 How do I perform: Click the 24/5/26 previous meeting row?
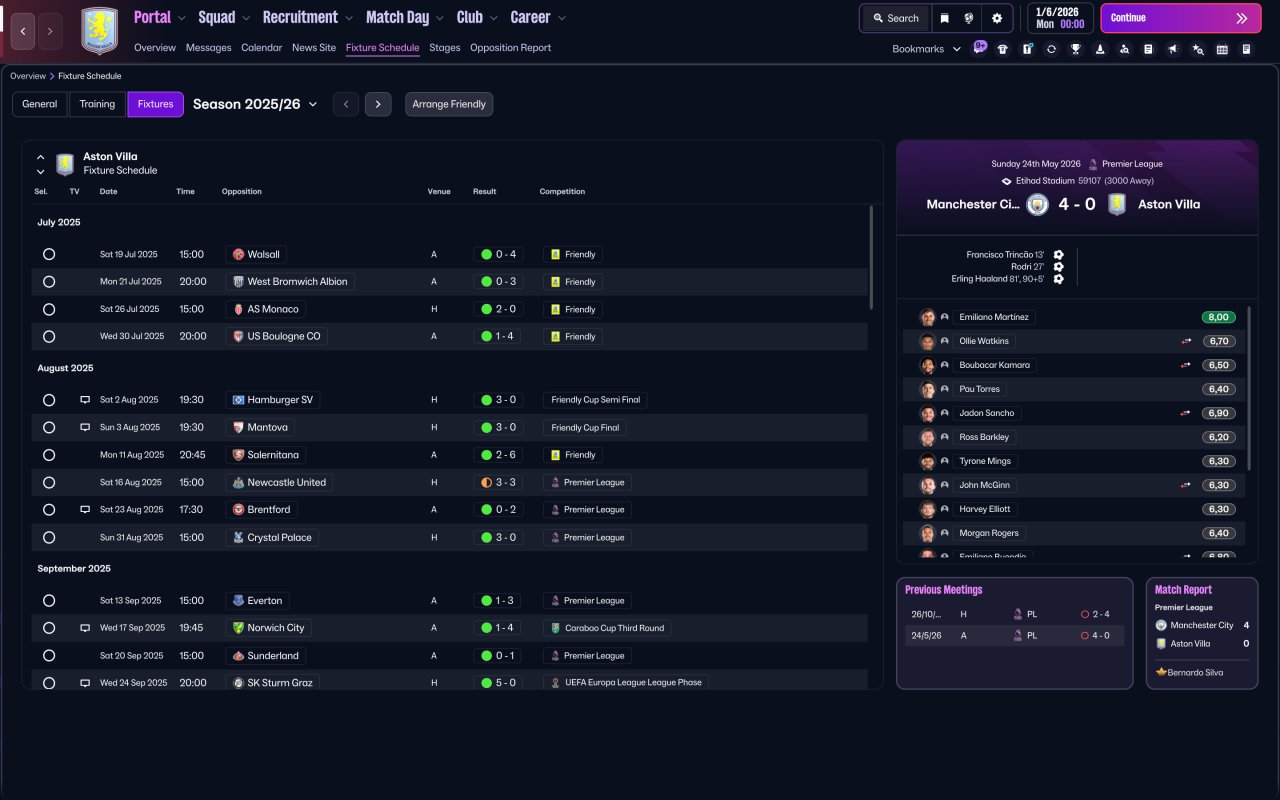(1014, 635)
